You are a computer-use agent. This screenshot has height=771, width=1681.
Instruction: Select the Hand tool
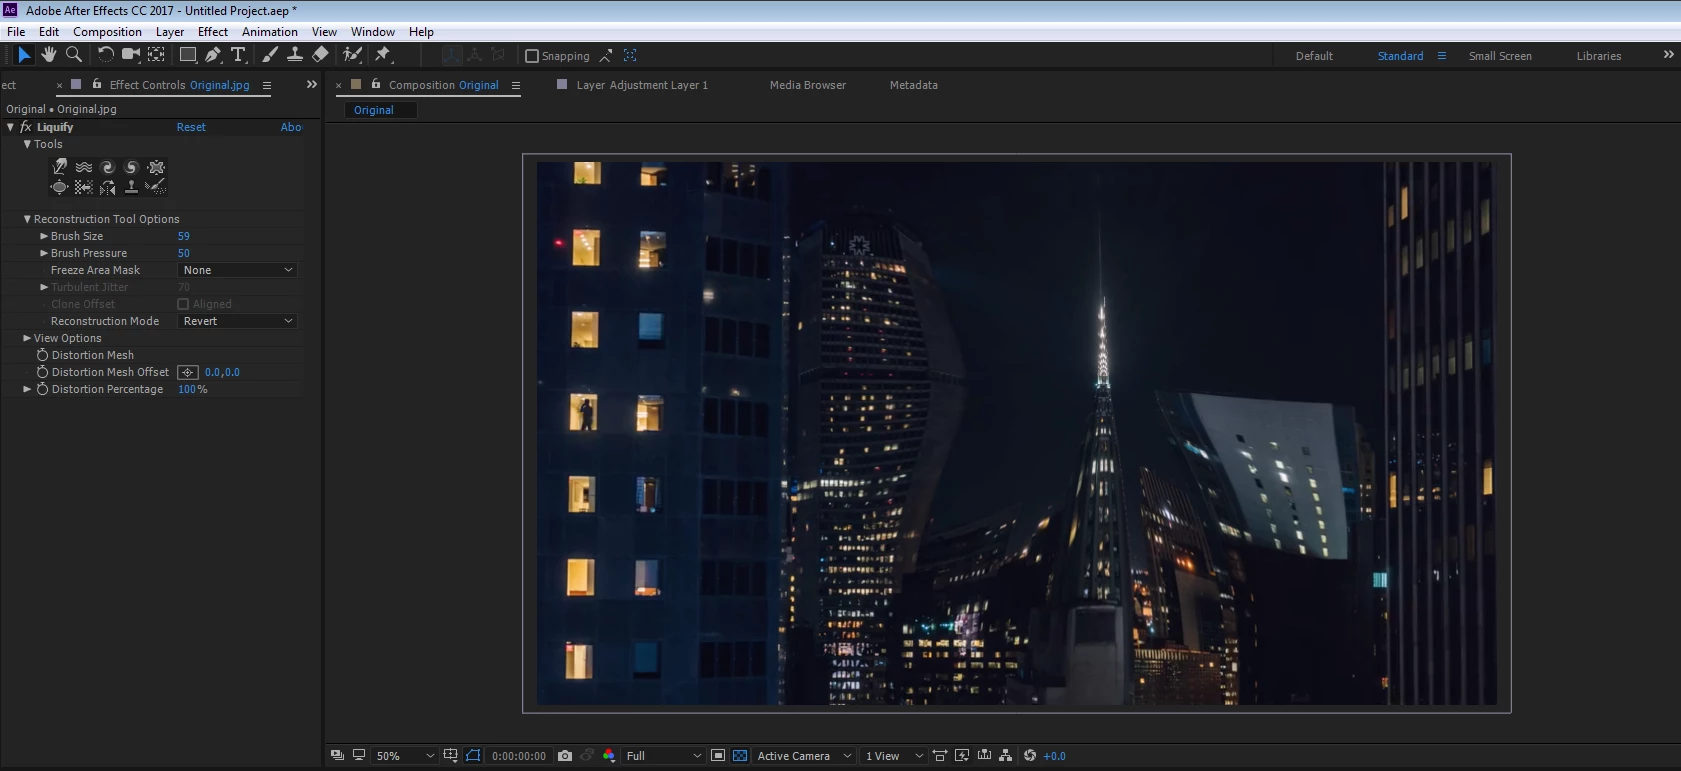click(48, 55)
